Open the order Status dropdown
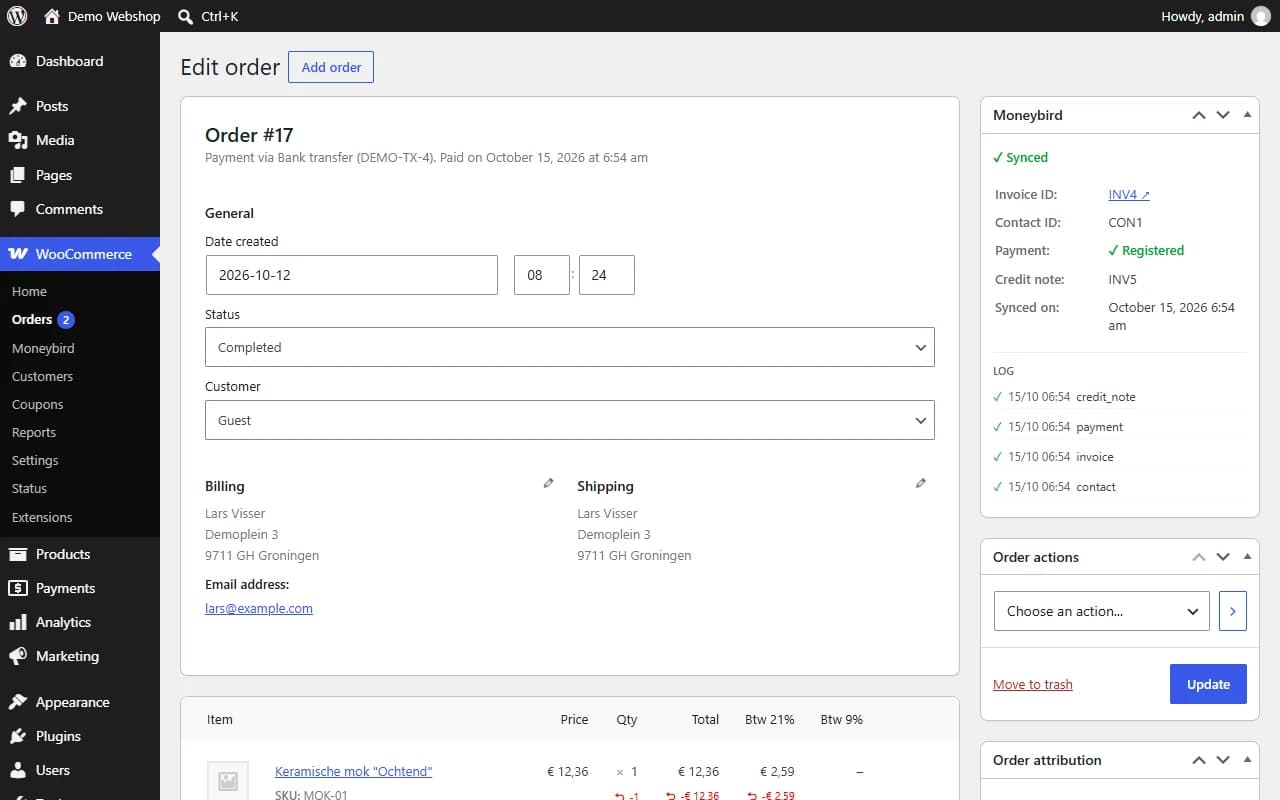The height and width of the screenshot is (800, 1280). [x=570, y=347]
